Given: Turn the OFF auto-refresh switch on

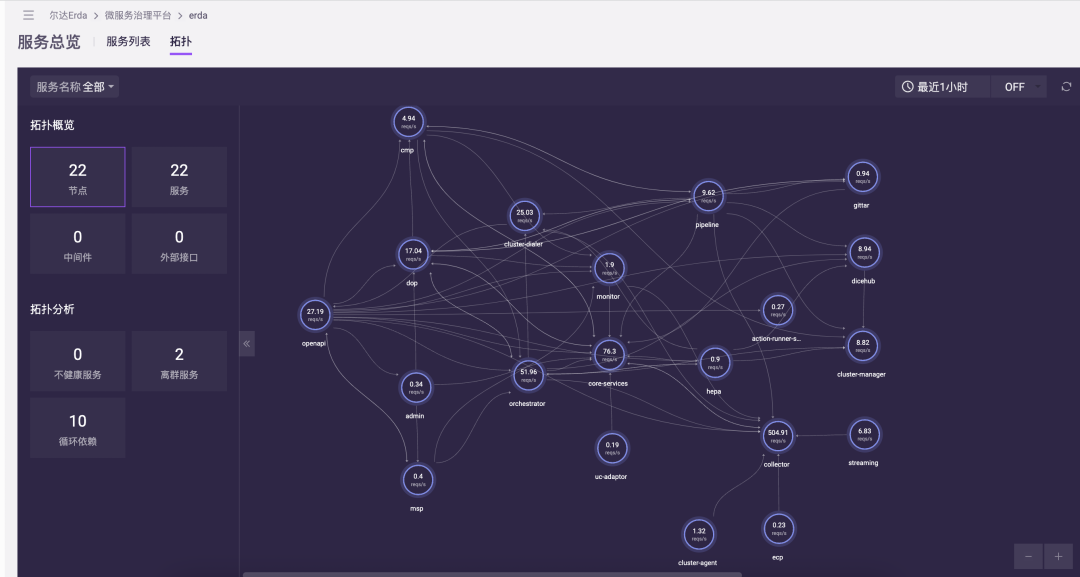Looking at the screenshot, I should point(1017,87).
